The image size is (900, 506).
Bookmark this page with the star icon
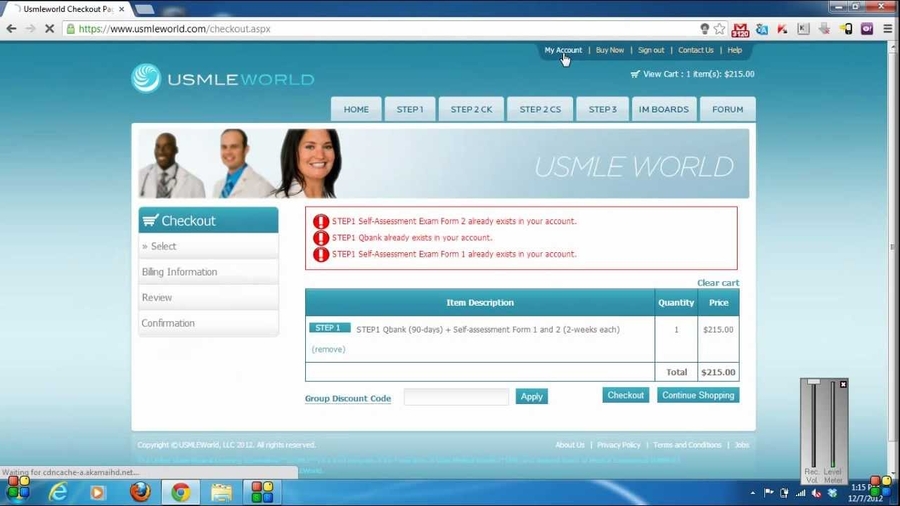[x=719, y=29]
